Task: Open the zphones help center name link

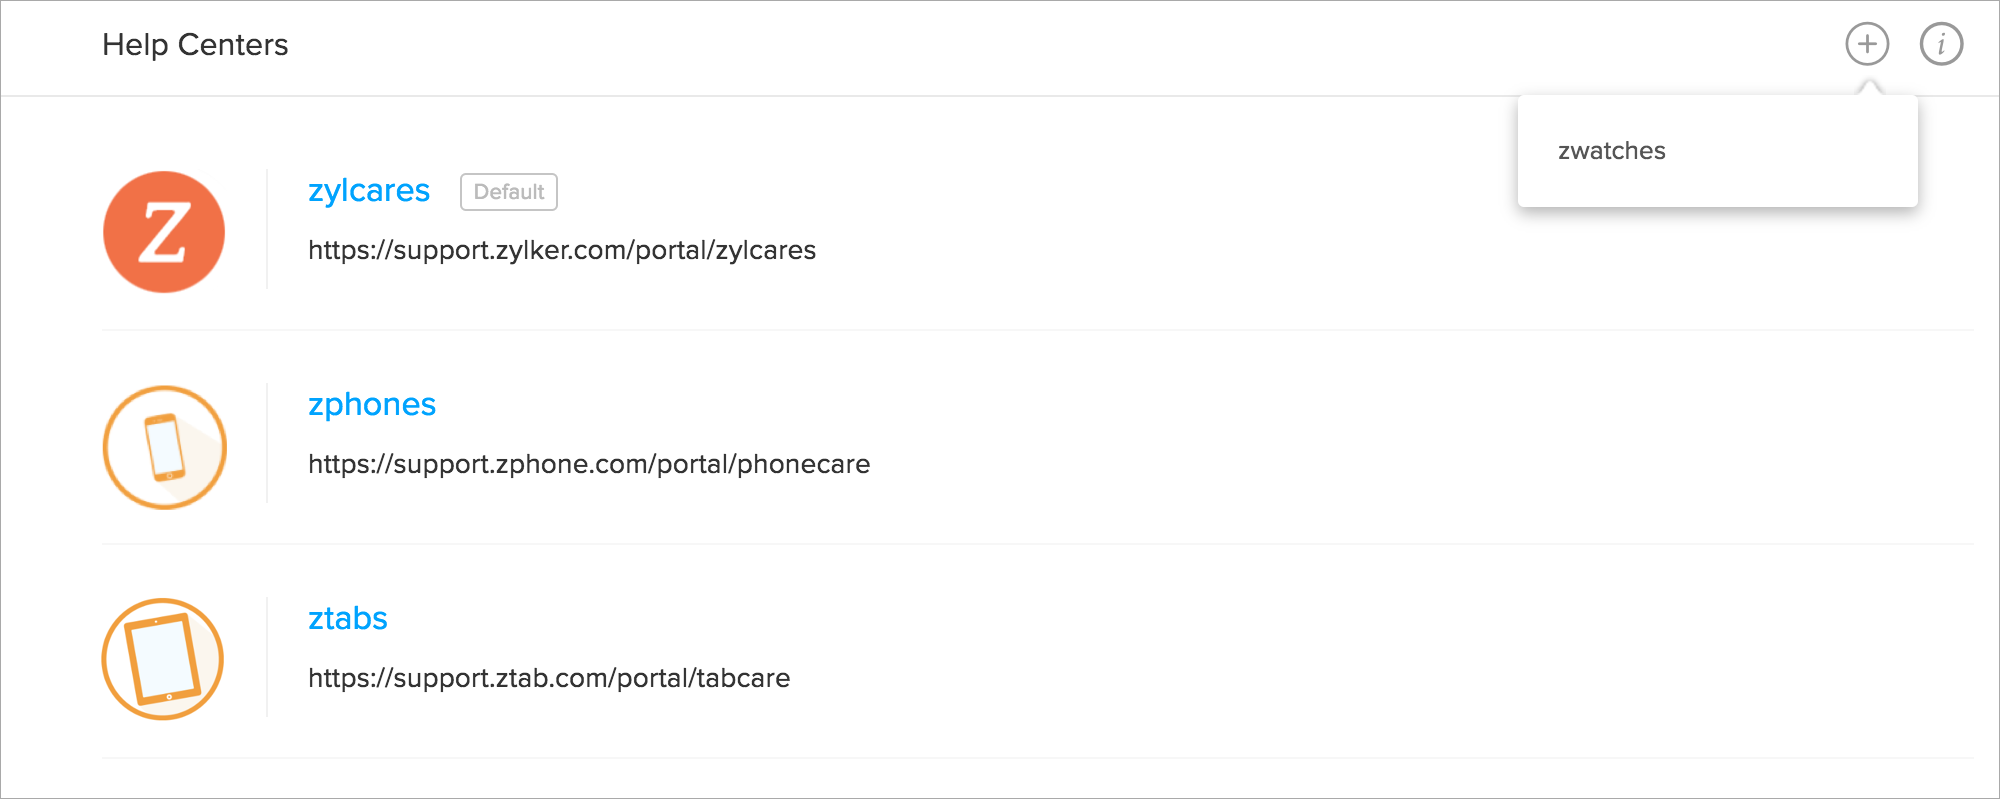Action: [x=371, y=404]
